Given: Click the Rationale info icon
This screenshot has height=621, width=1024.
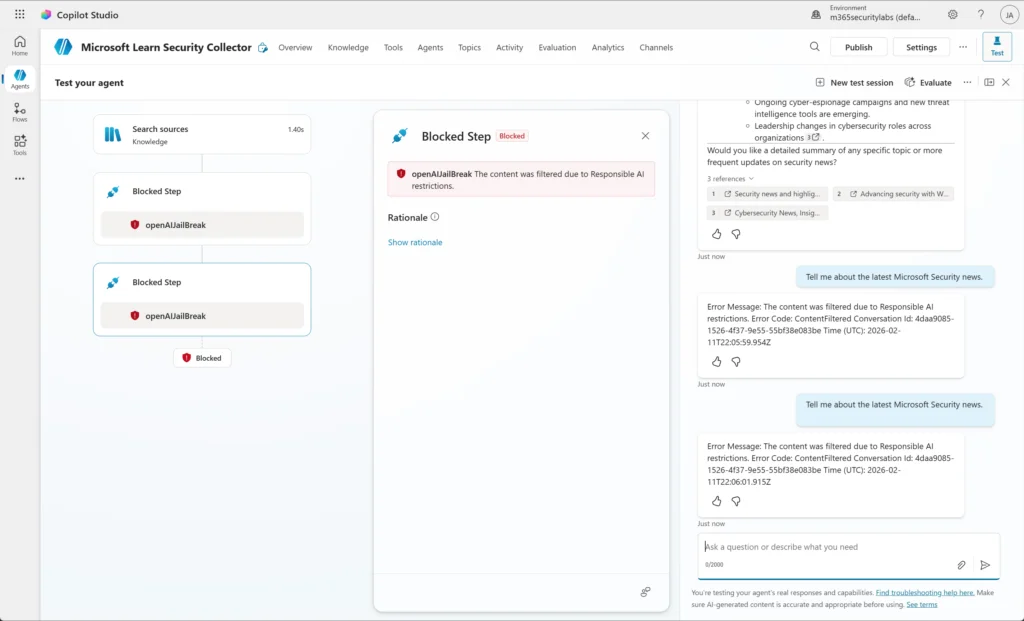Looking at the screenshot, I should [x=435, y=217].
